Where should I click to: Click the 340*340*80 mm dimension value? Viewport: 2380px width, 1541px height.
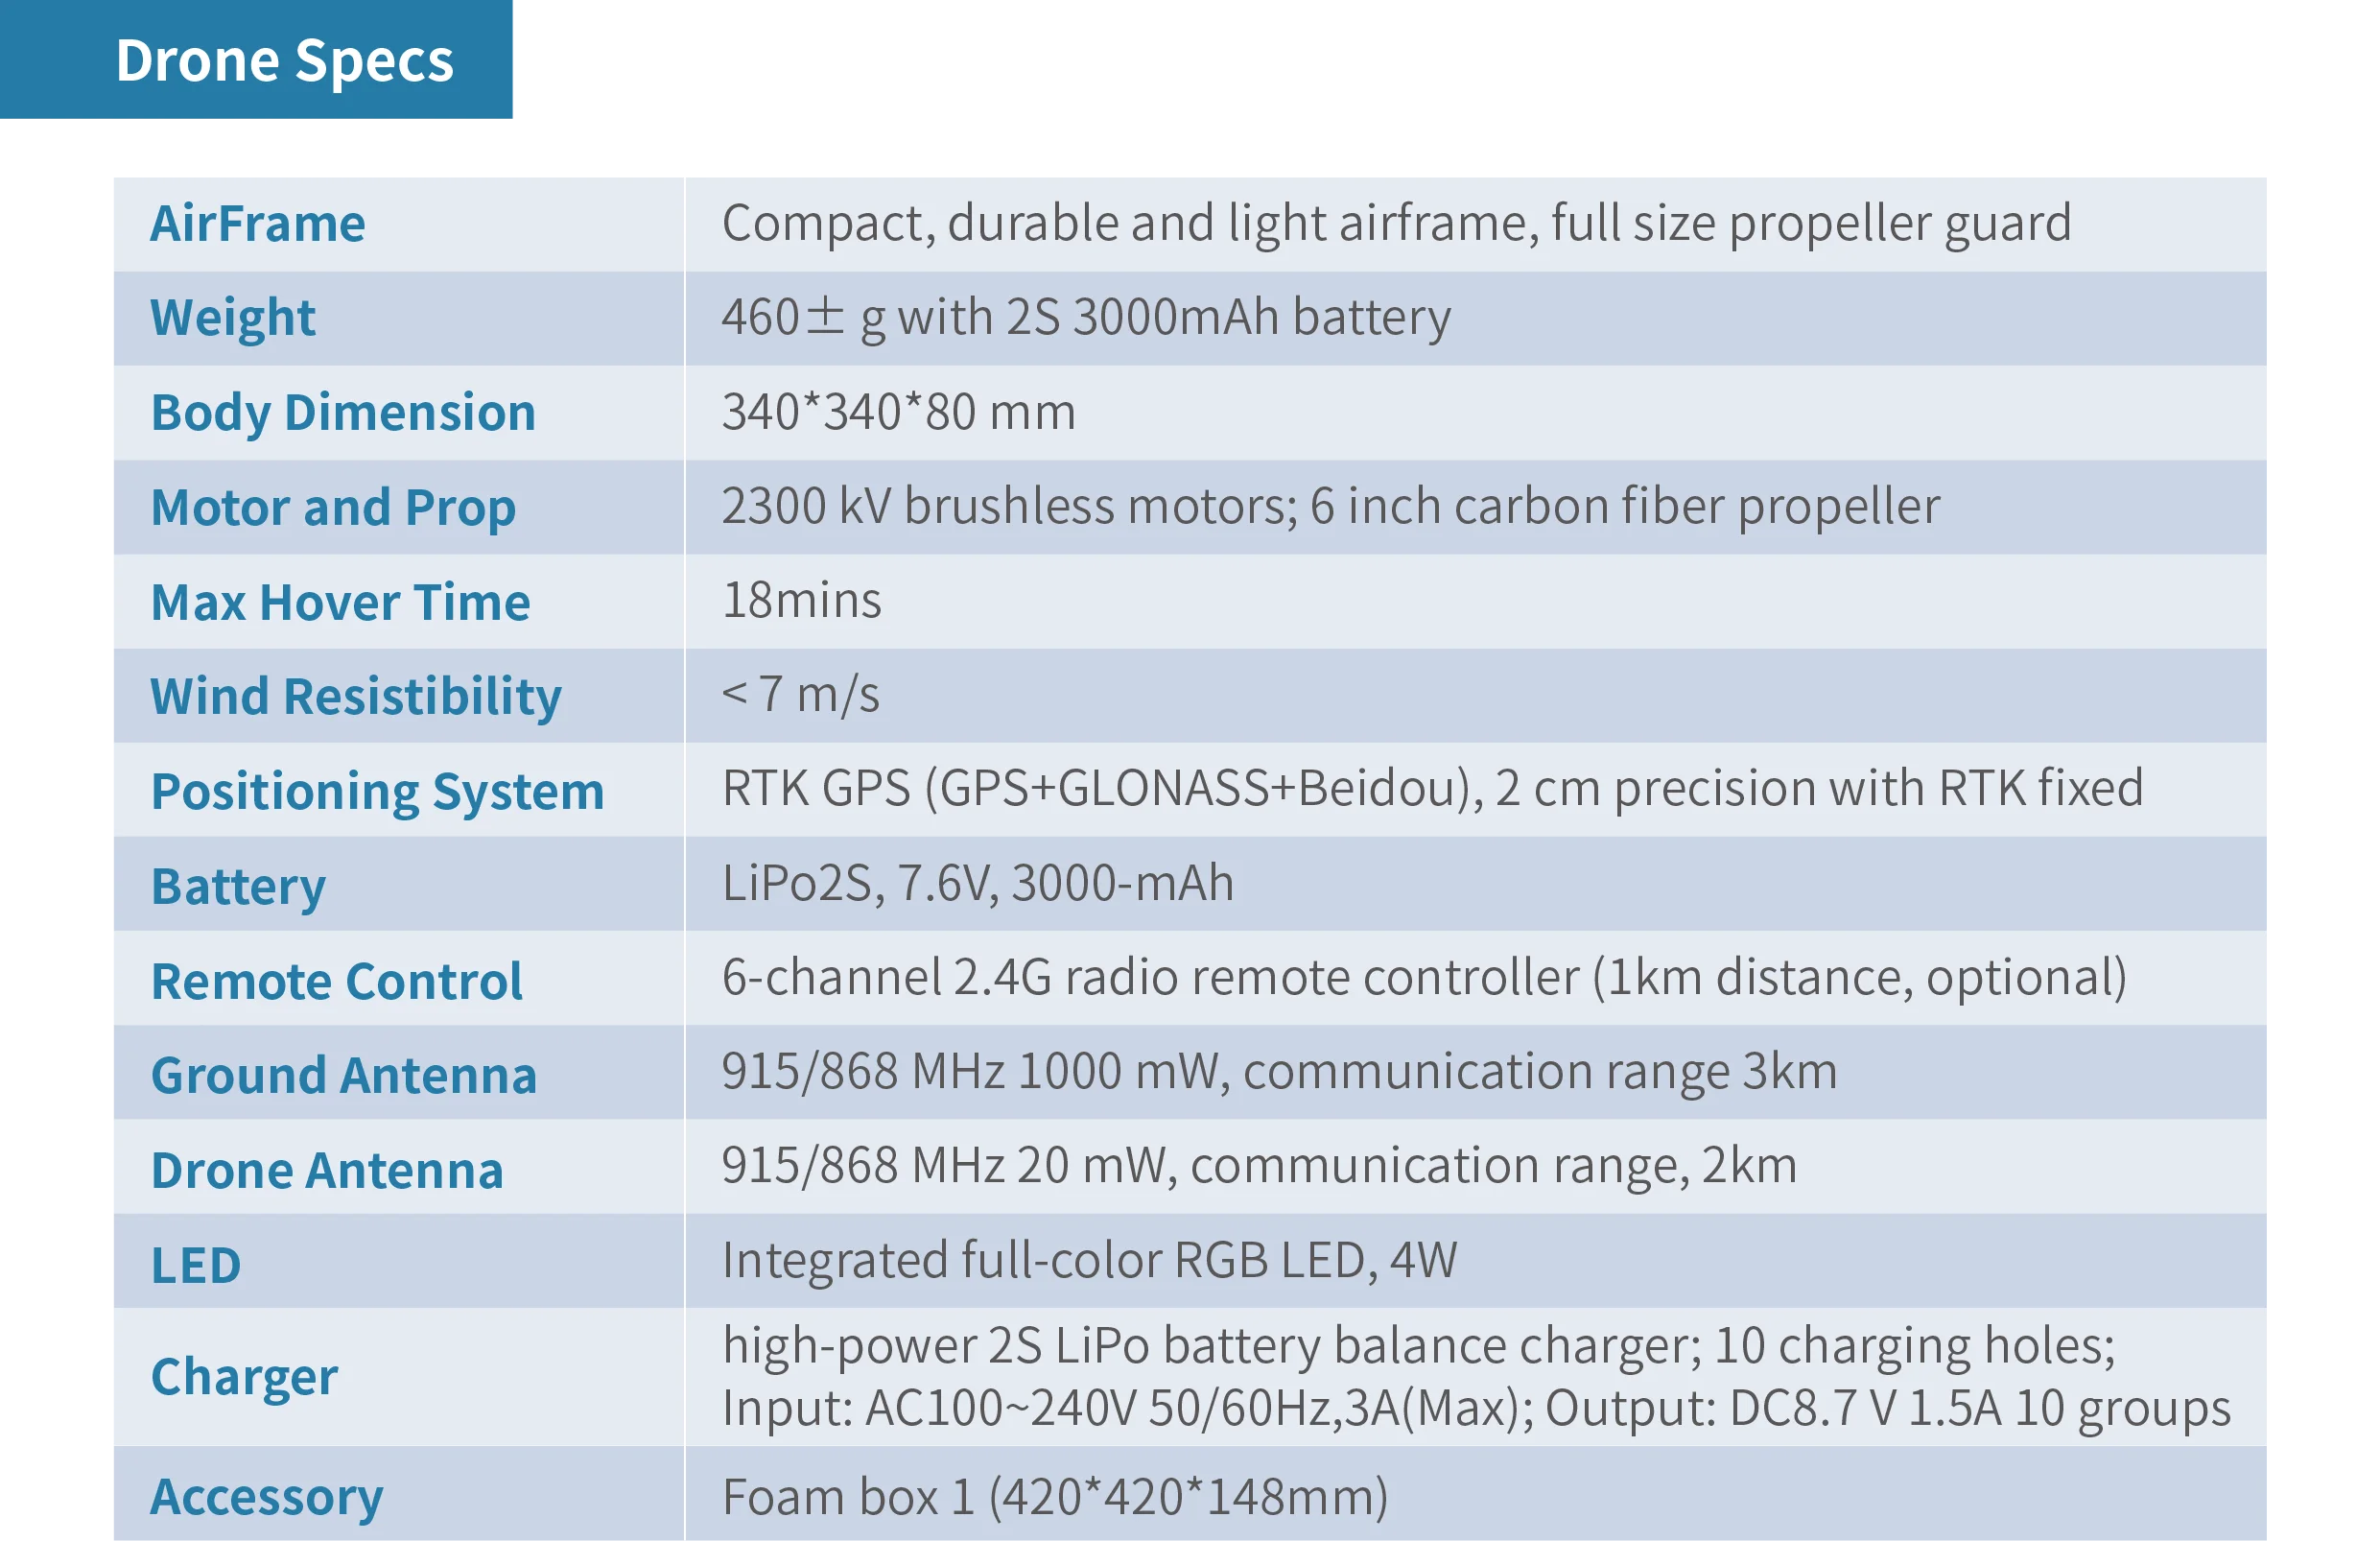pos(899,412)
